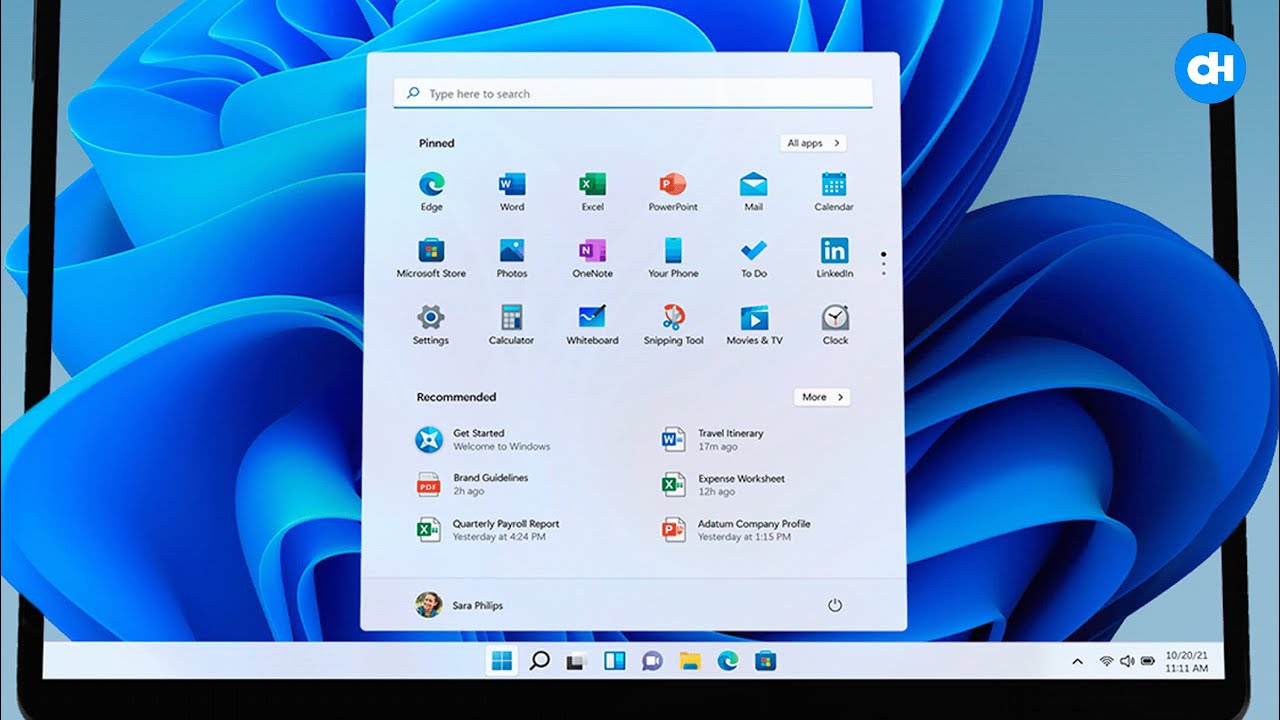
Task: Open the Clock app
Action: (x=835, y=325)
